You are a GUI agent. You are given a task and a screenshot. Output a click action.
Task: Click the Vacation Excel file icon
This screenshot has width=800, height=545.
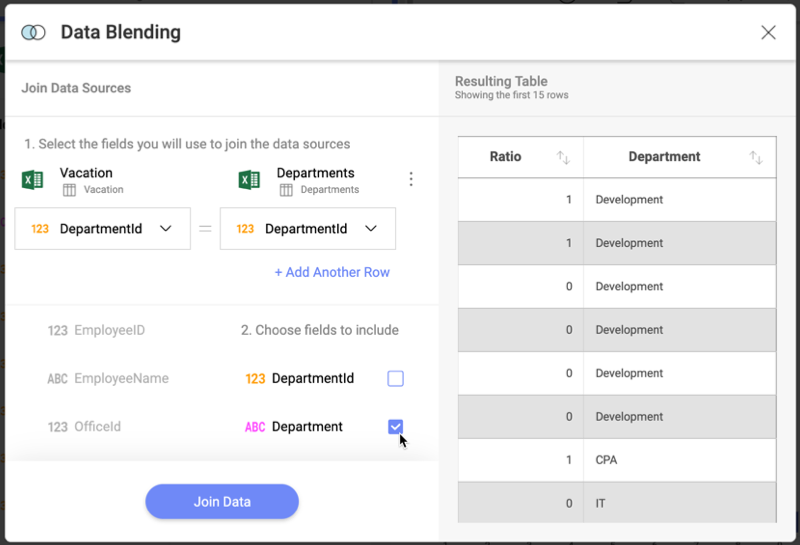click(32, 180)
